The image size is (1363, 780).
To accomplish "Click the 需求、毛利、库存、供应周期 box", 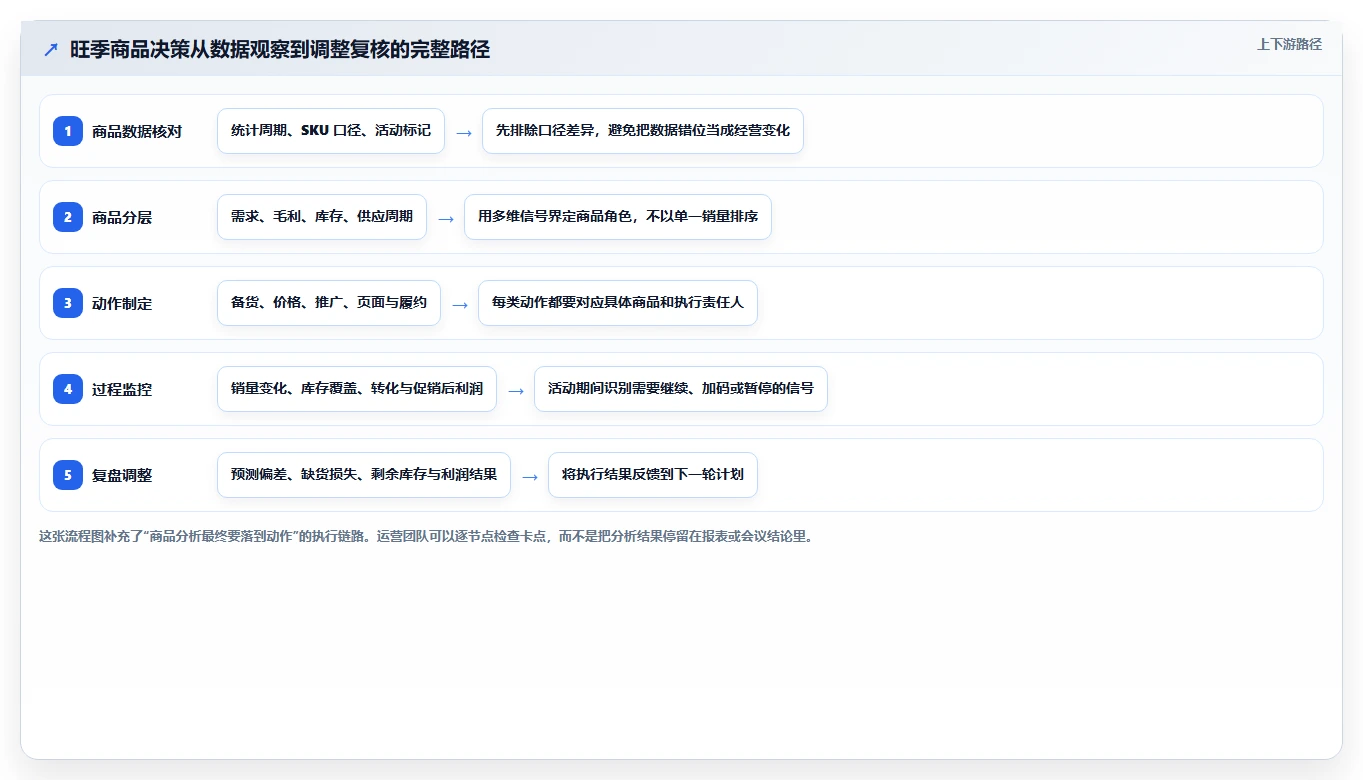I will 322,217.
